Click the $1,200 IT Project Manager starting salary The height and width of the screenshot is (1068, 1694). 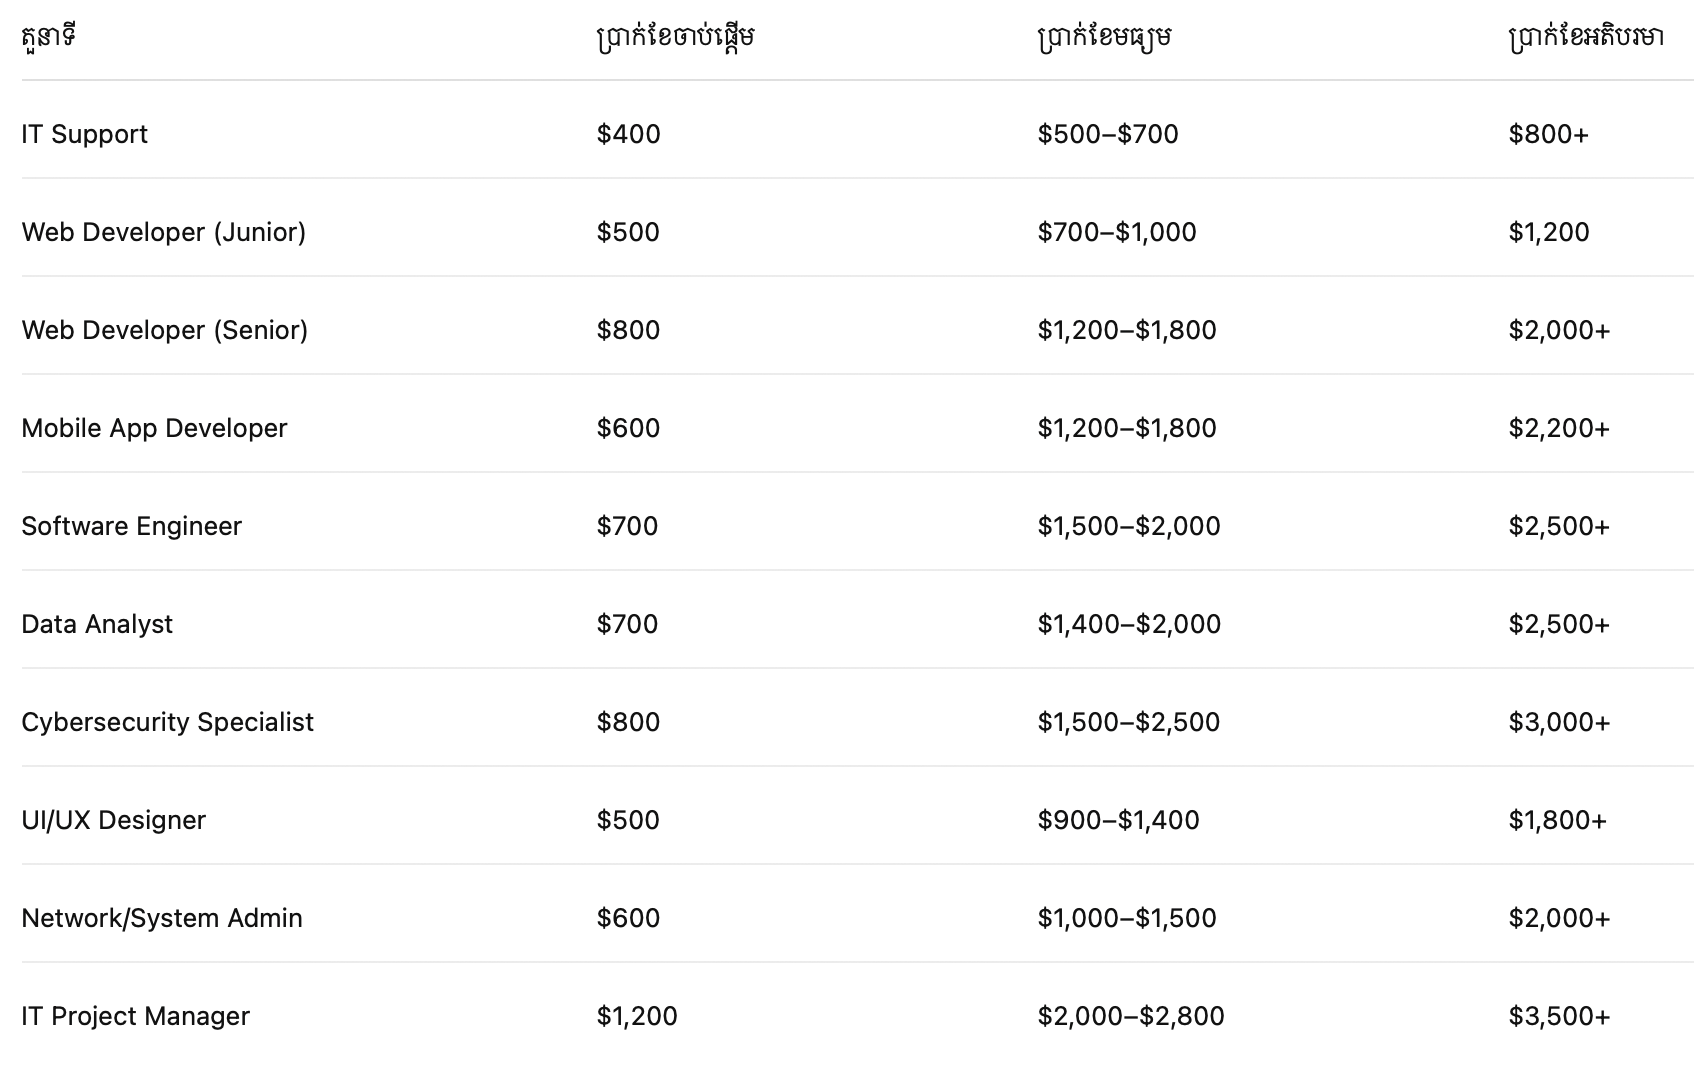pos(637,1016)
